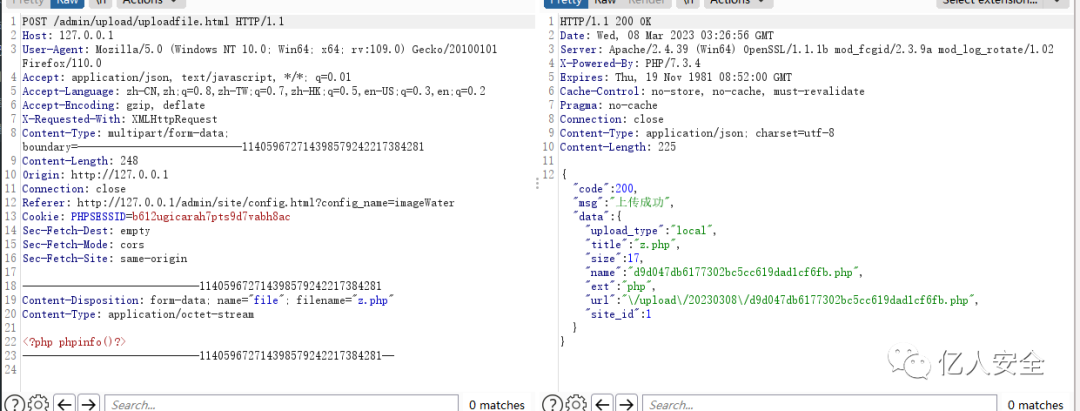This screenshot has height=411, width=1080.
Task: Click response 'Content-Type: application/json' header
Action: (697, 133)
